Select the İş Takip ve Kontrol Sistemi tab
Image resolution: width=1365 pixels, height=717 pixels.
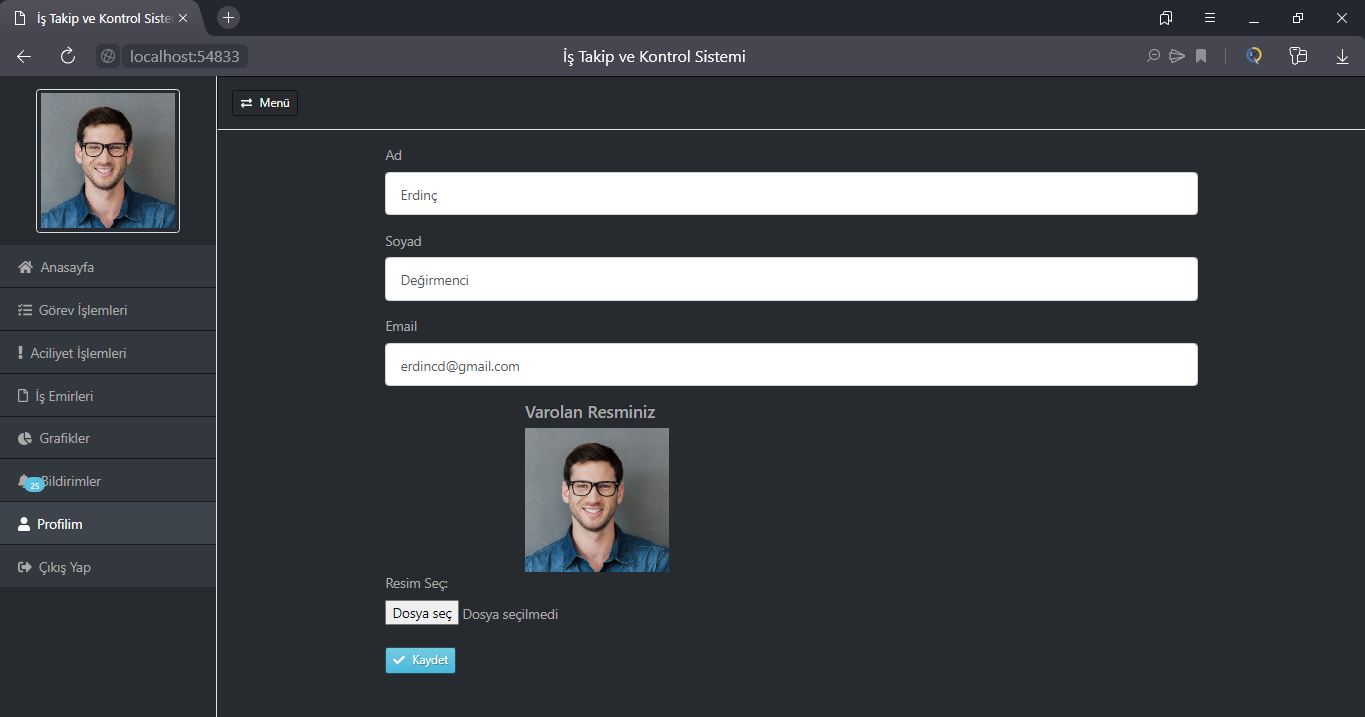(95, 17)
